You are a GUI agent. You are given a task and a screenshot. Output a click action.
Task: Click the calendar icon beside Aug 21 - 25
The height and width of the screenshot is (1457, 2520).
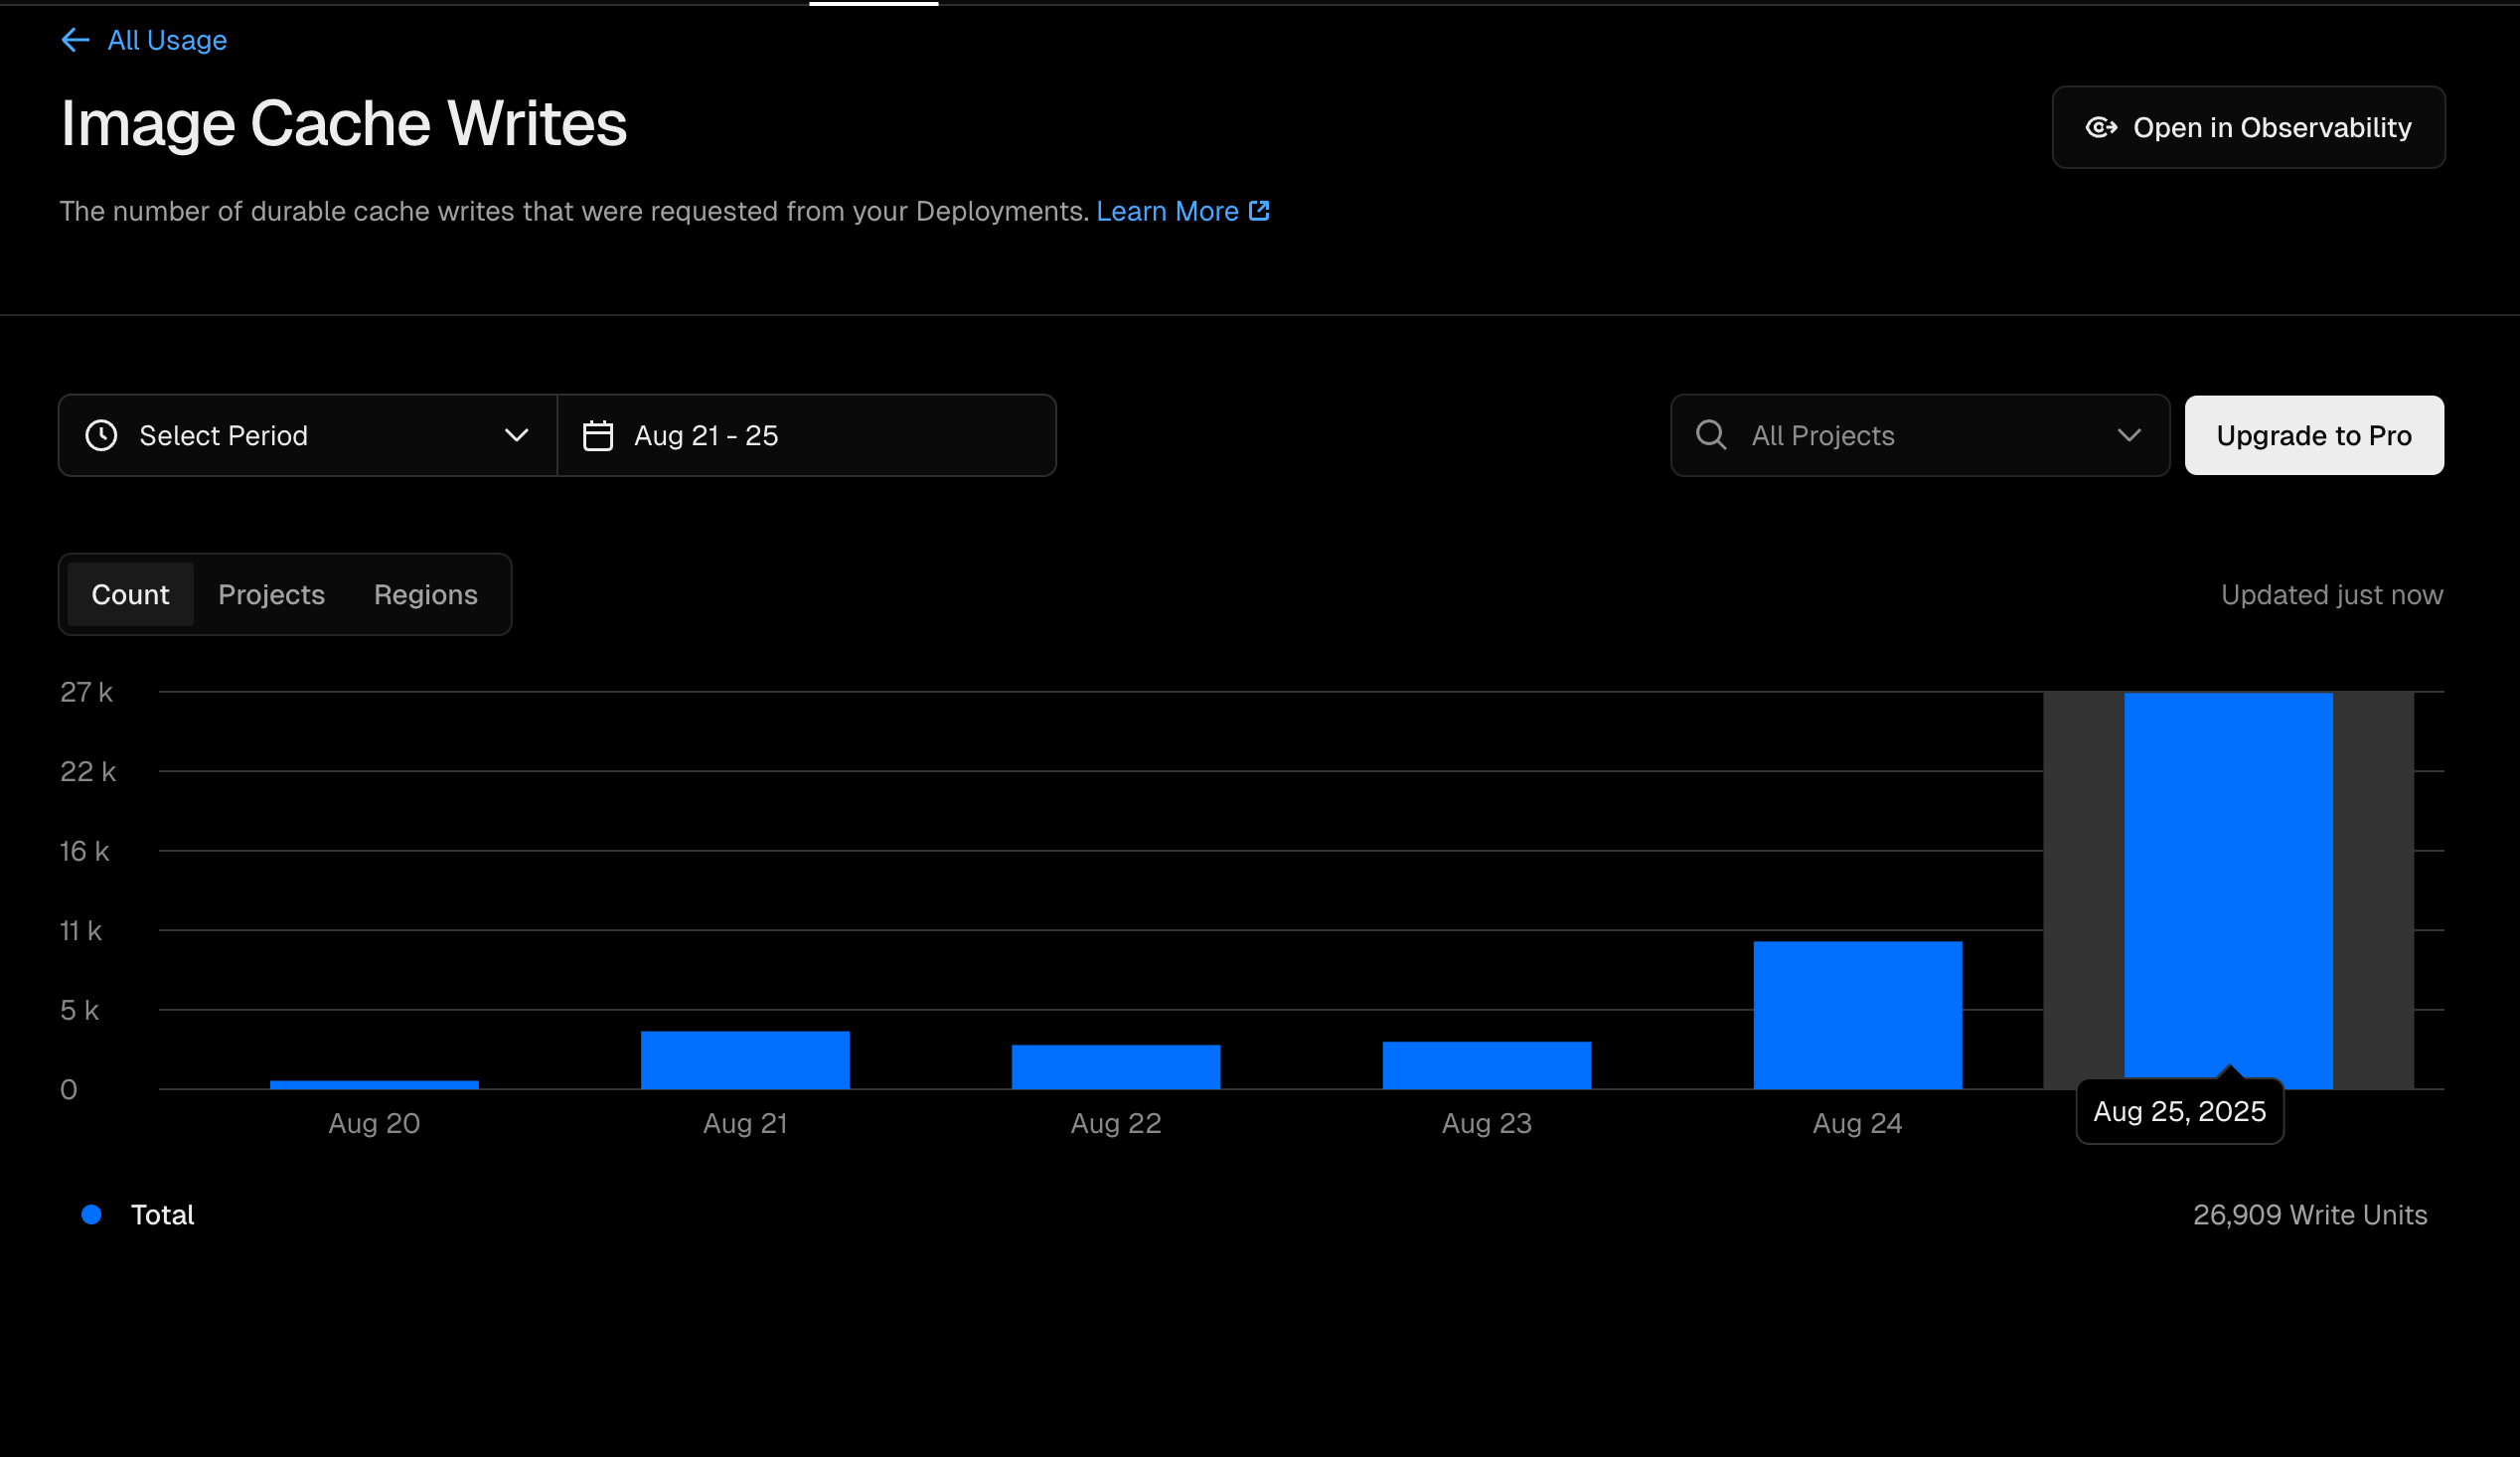coord(598,436)
